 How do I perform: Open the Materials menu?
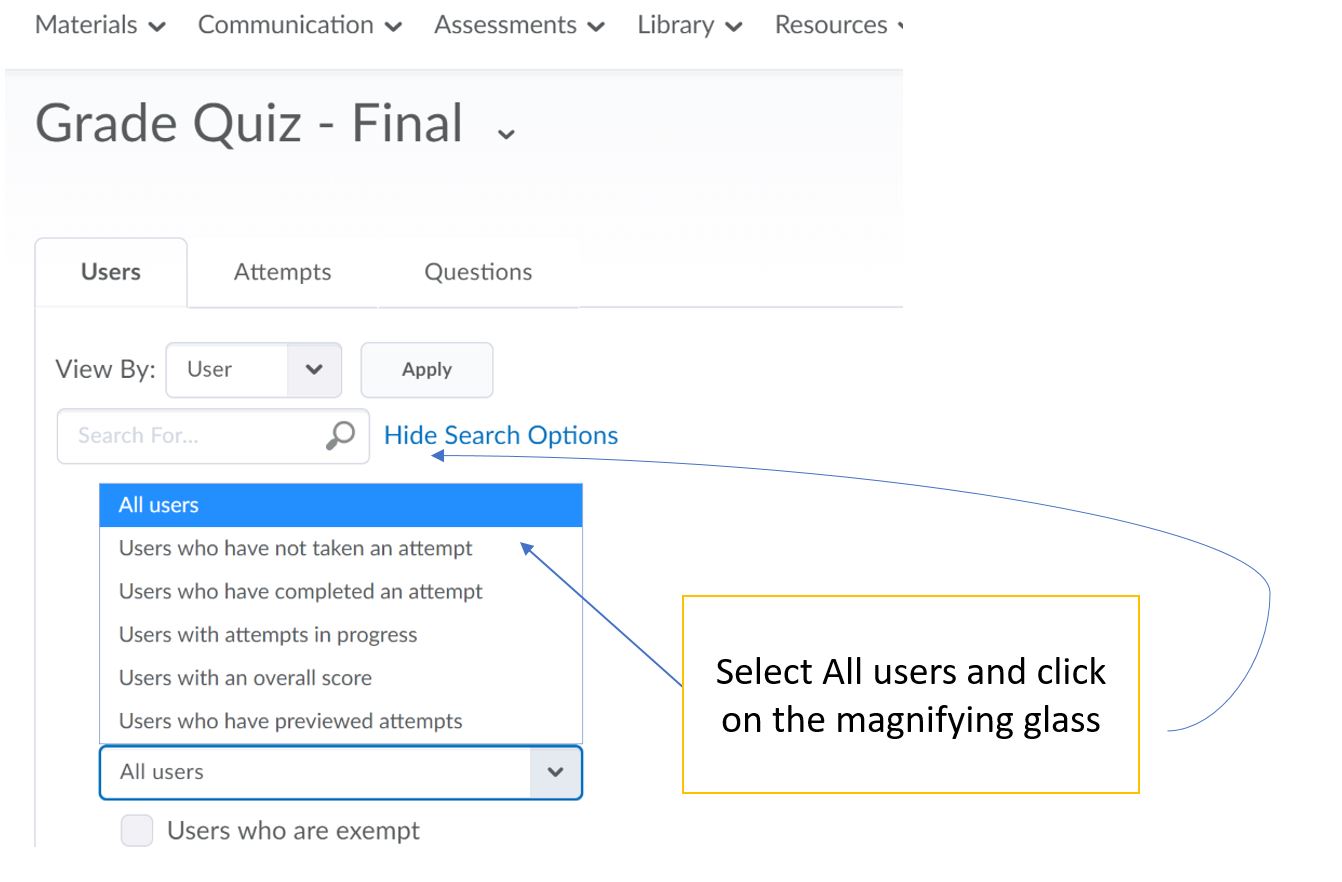(x=101, y=26)
